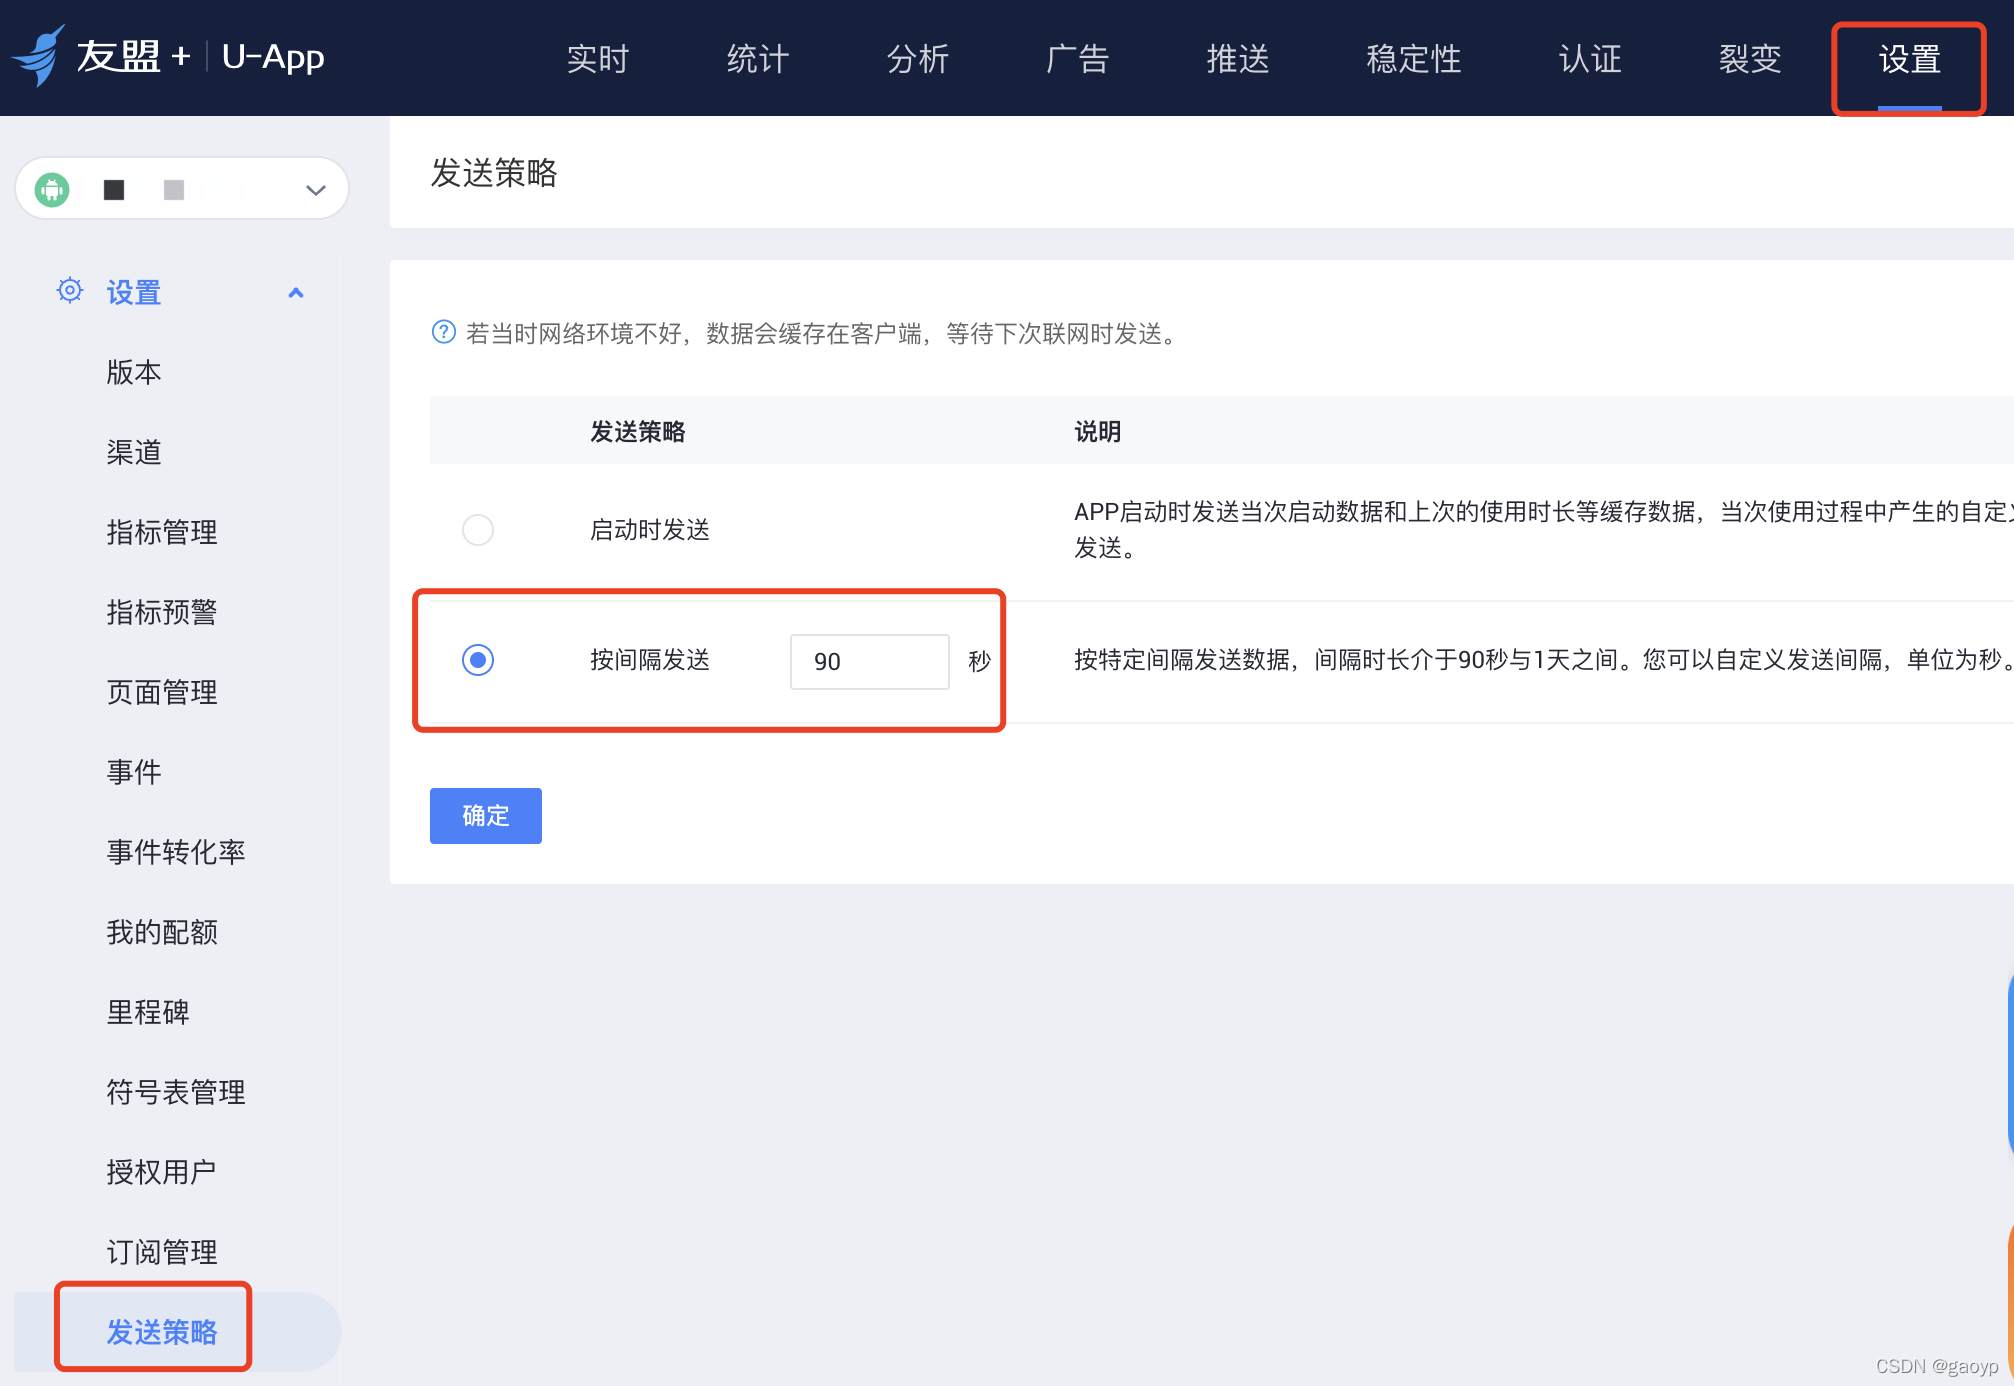
Task: Click the Umeng bird logo icon
Action: coord(40,56)
